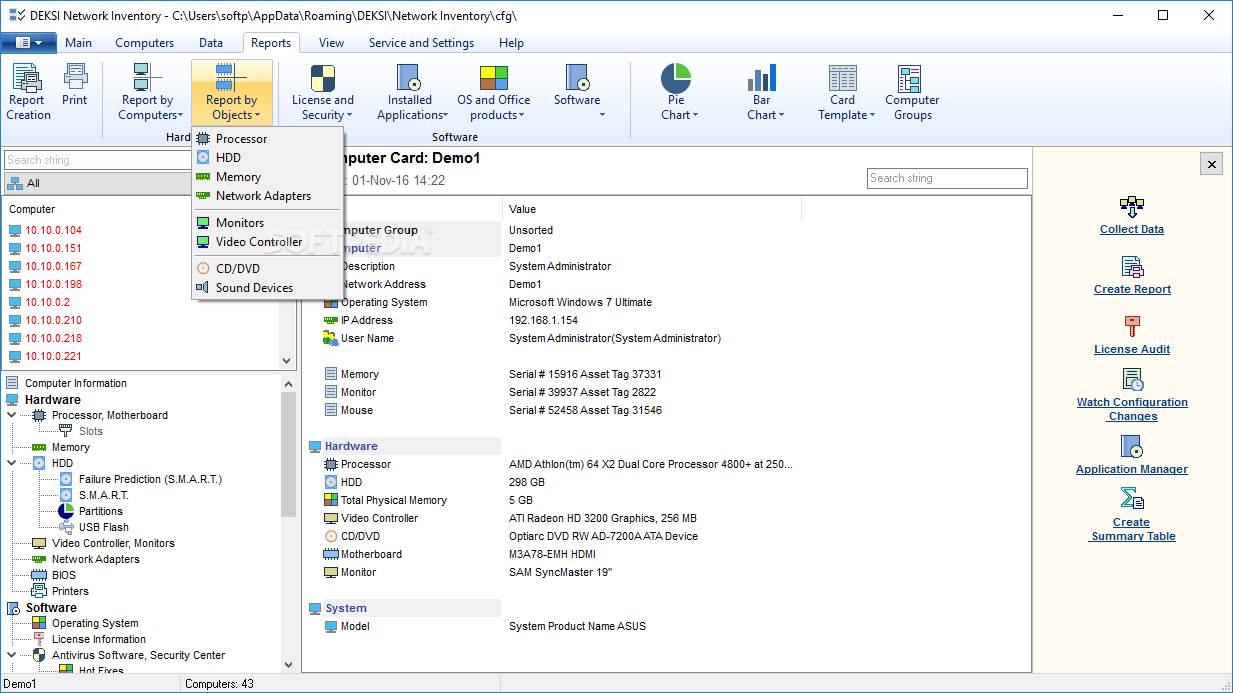
Task: Open Report Creation tool
Action: pyautogui.click(x=28, y=92)
